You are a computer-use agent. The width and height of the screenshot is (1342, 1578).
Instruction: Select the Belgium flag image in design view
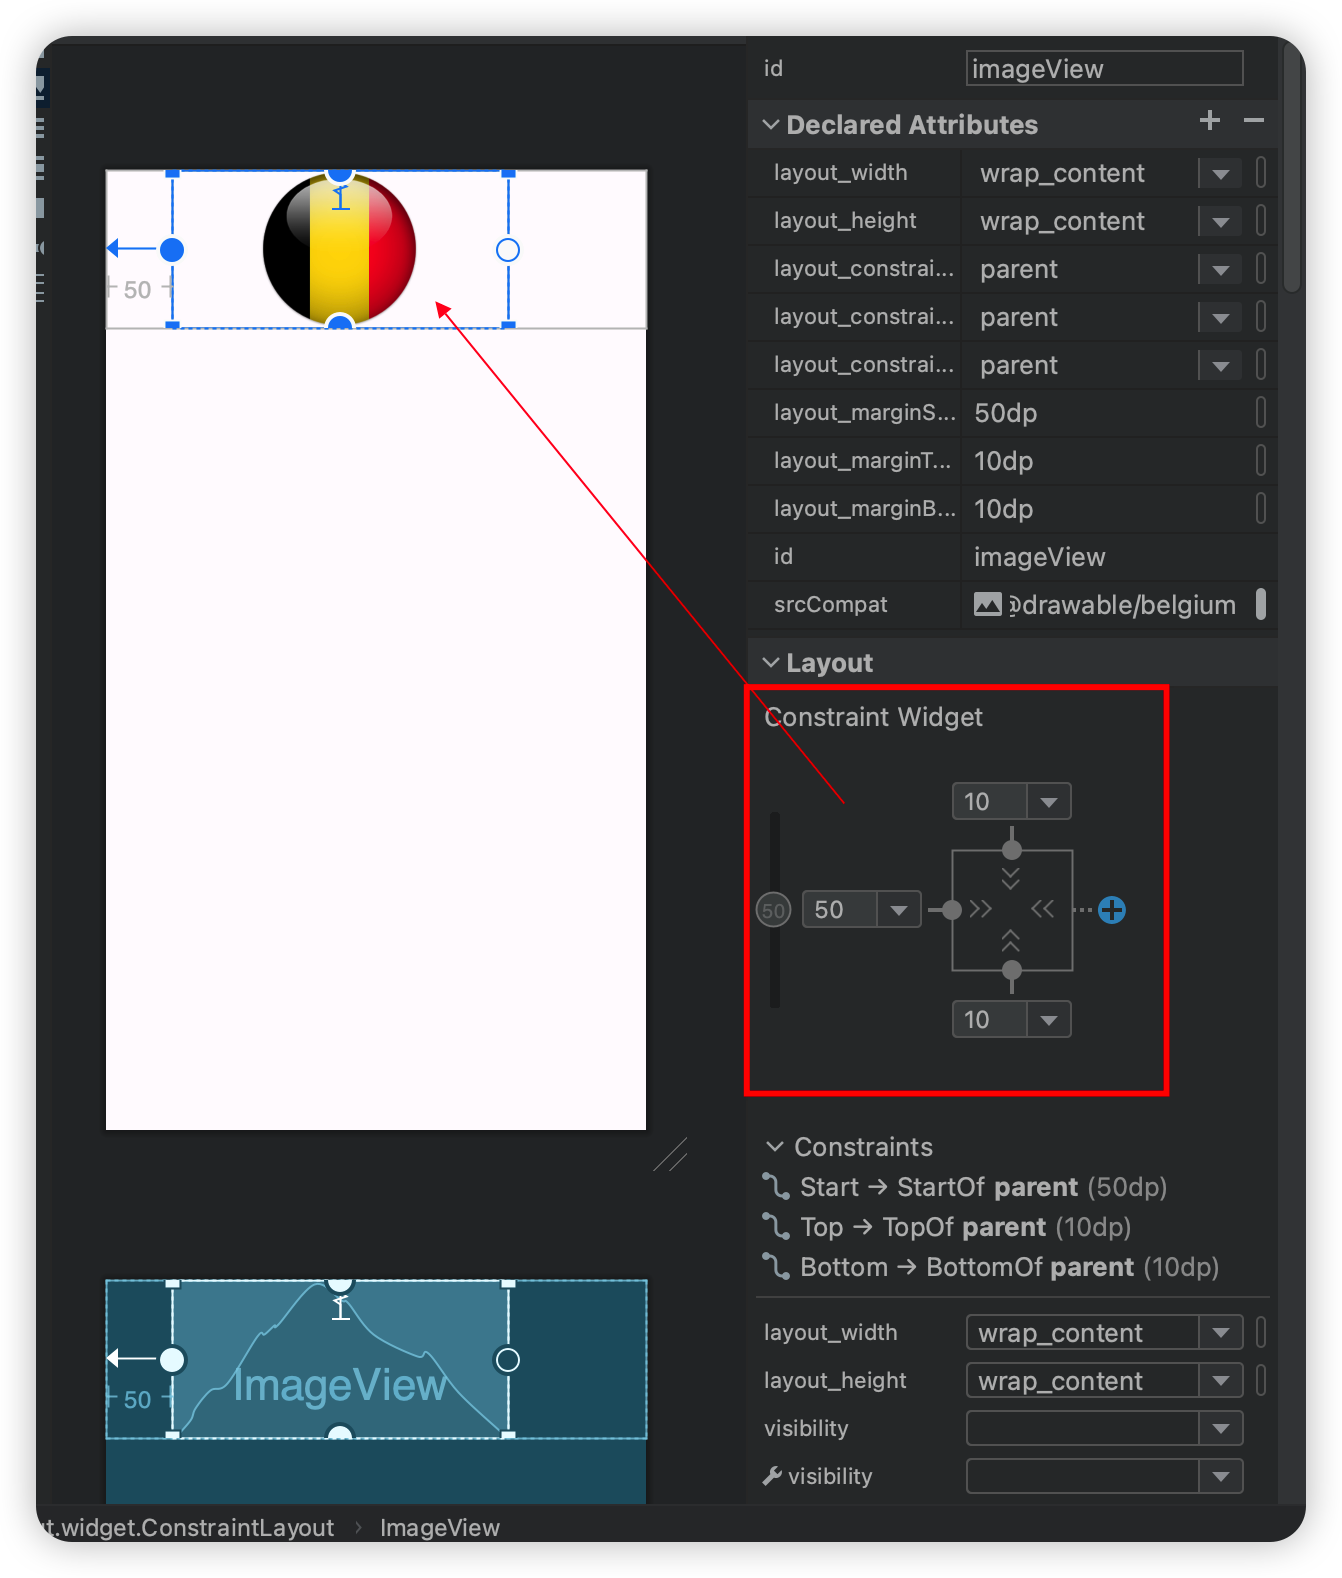[x=339, y=248]
